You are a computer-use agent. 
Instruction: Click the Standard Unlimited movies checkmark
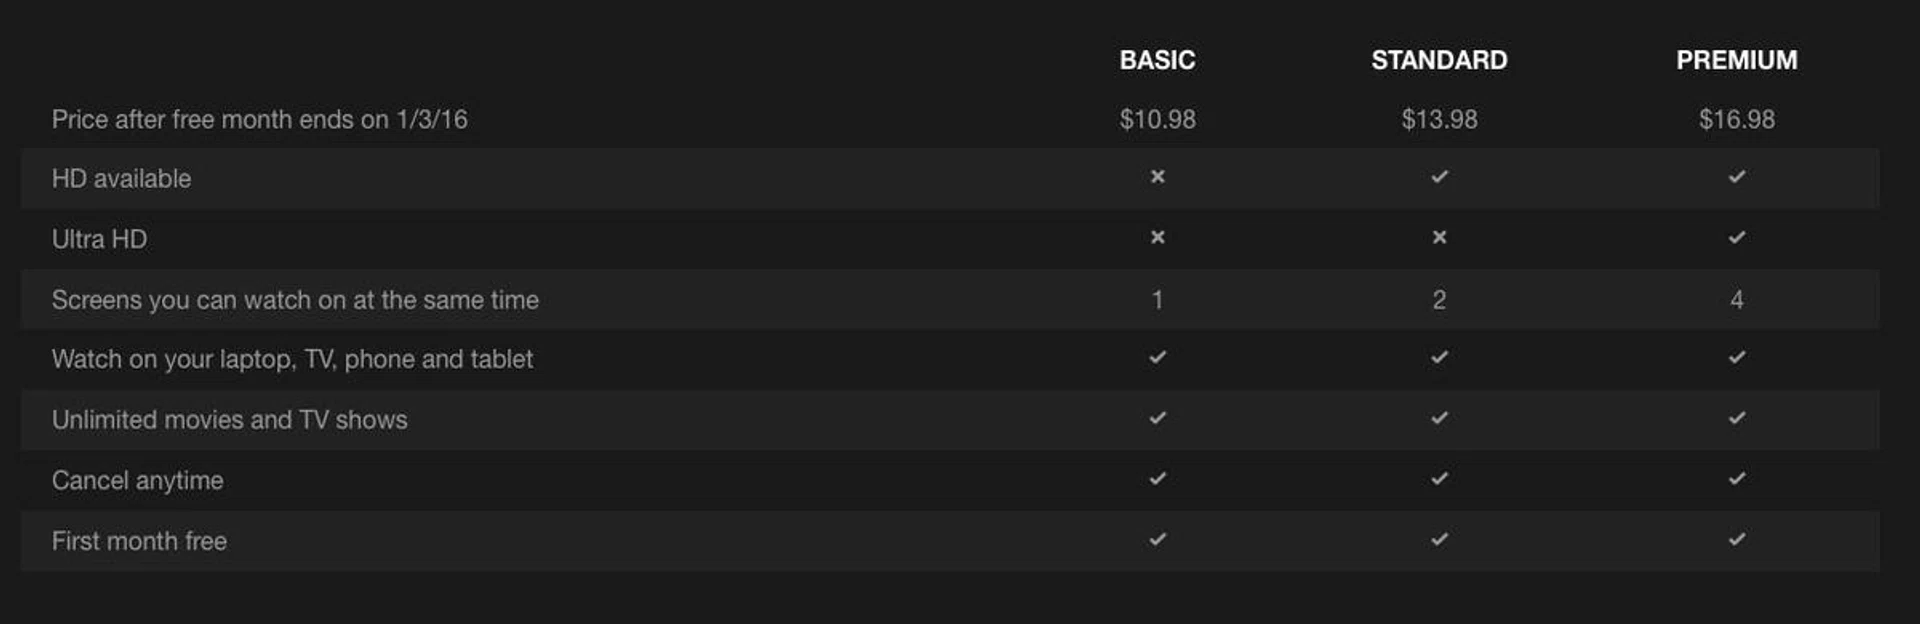tap(1439, 418)
